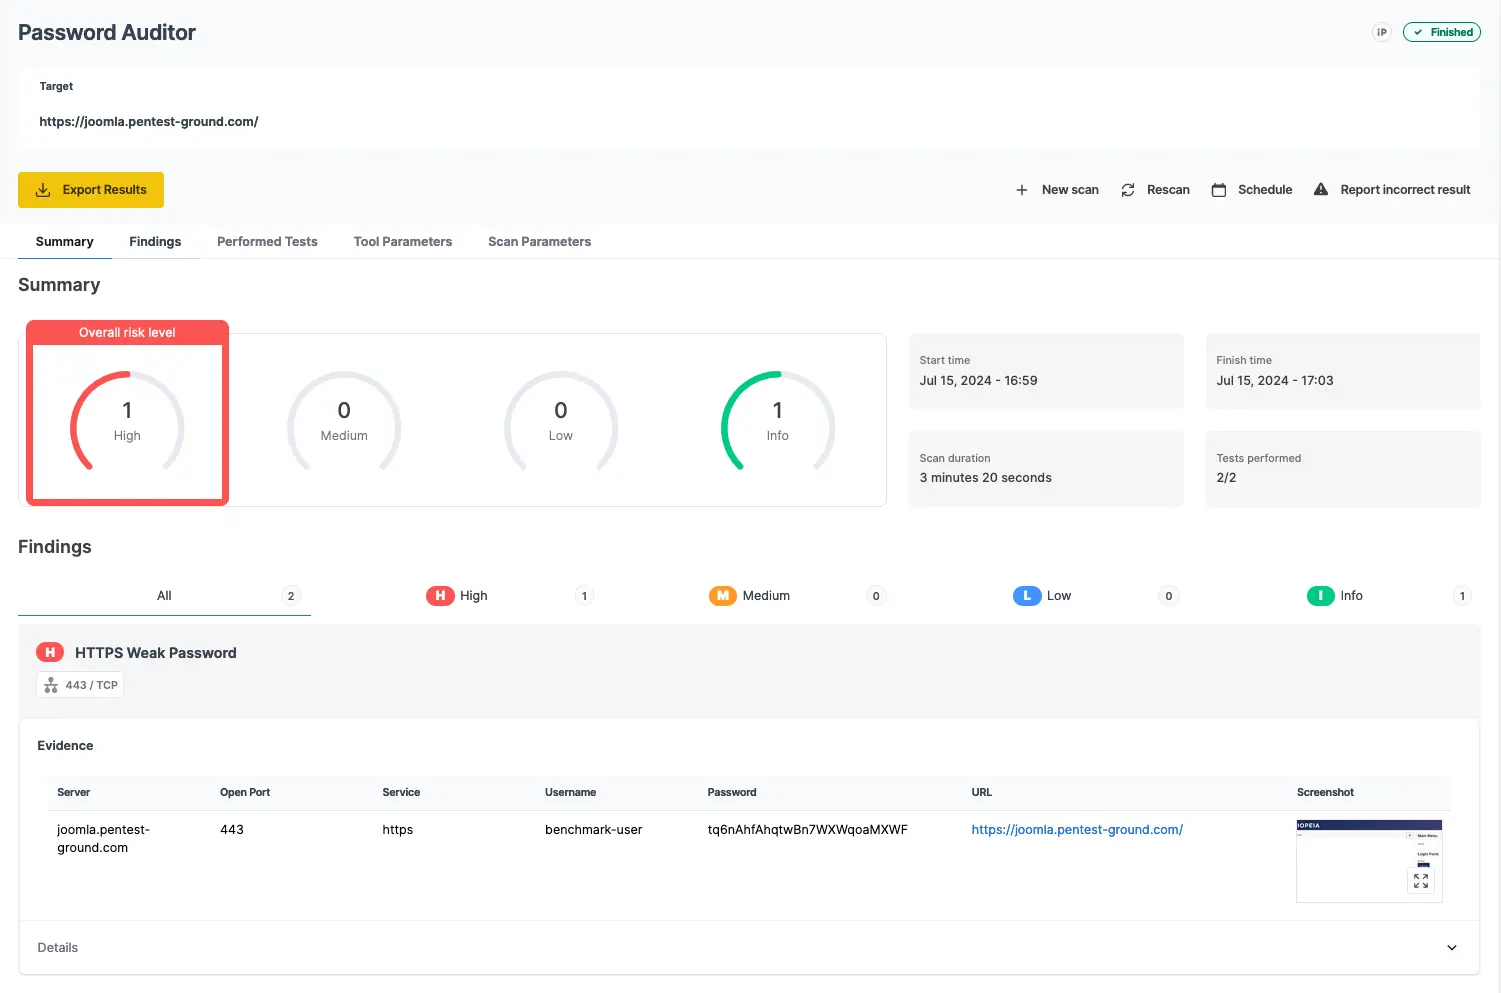Click the High risk gauge
This screenshot has width=1501, height=993.
[127, 421]
